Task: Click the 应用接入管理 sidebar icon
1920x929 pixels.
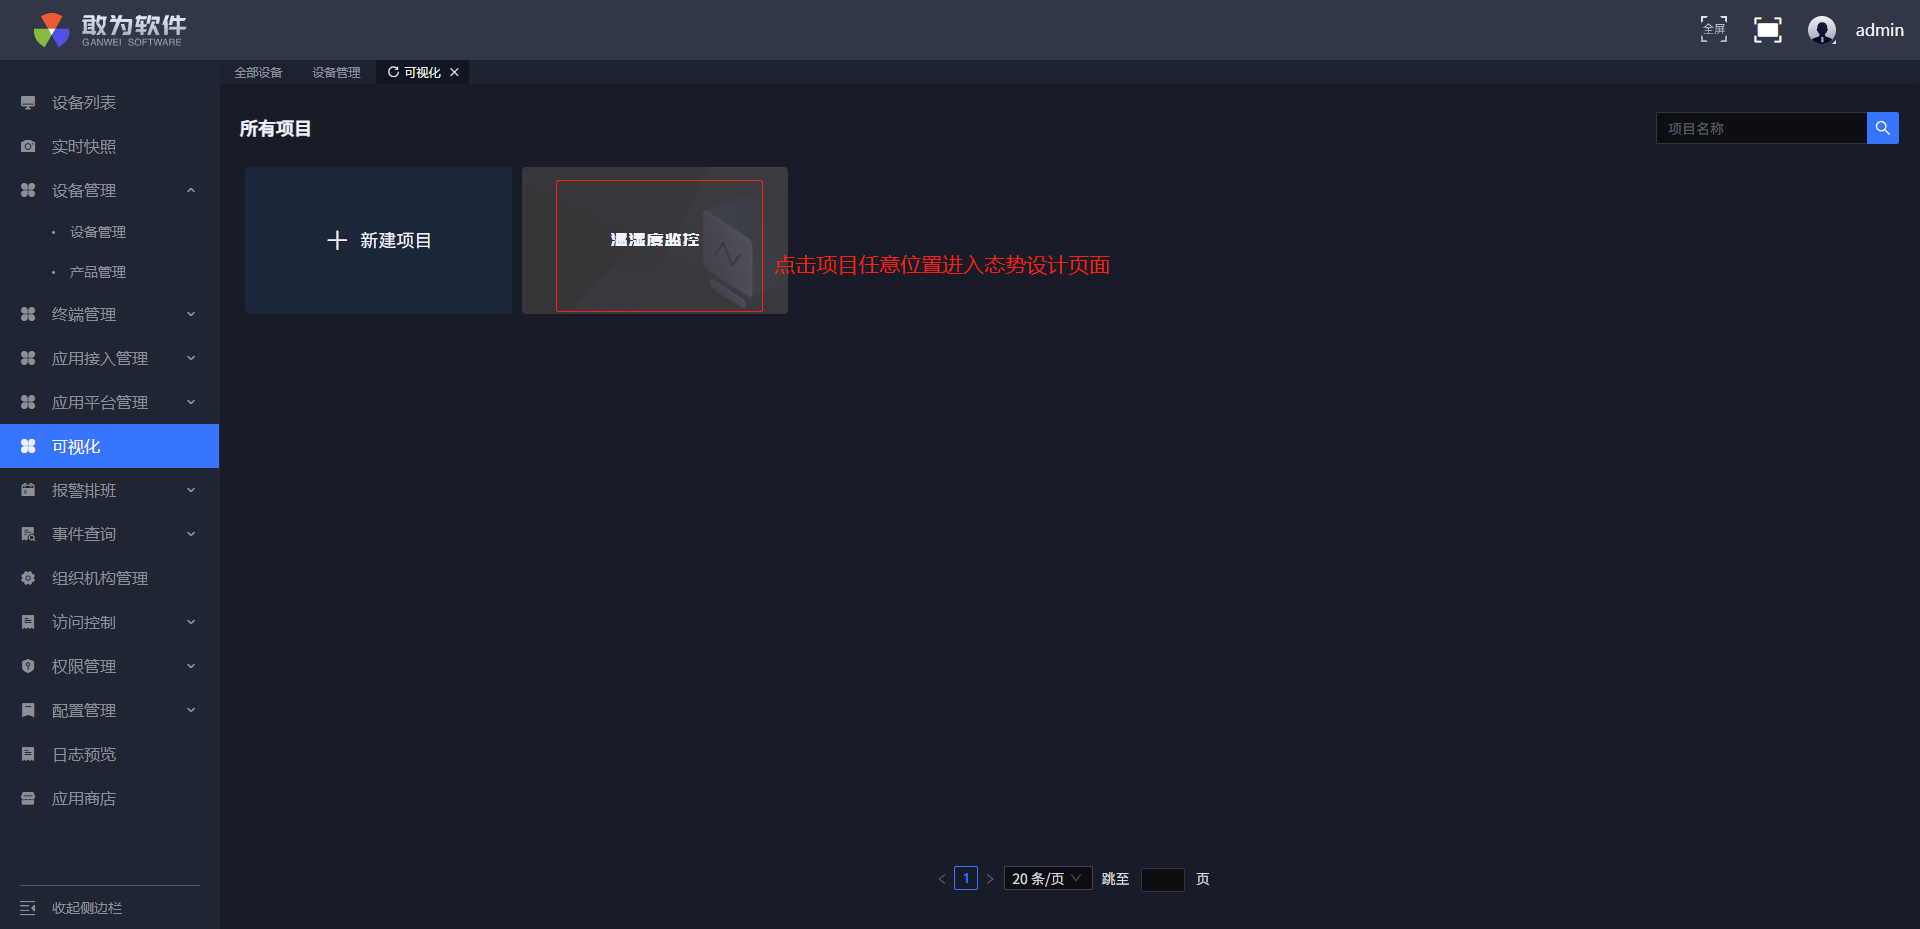Action: [x=28, y=359]
